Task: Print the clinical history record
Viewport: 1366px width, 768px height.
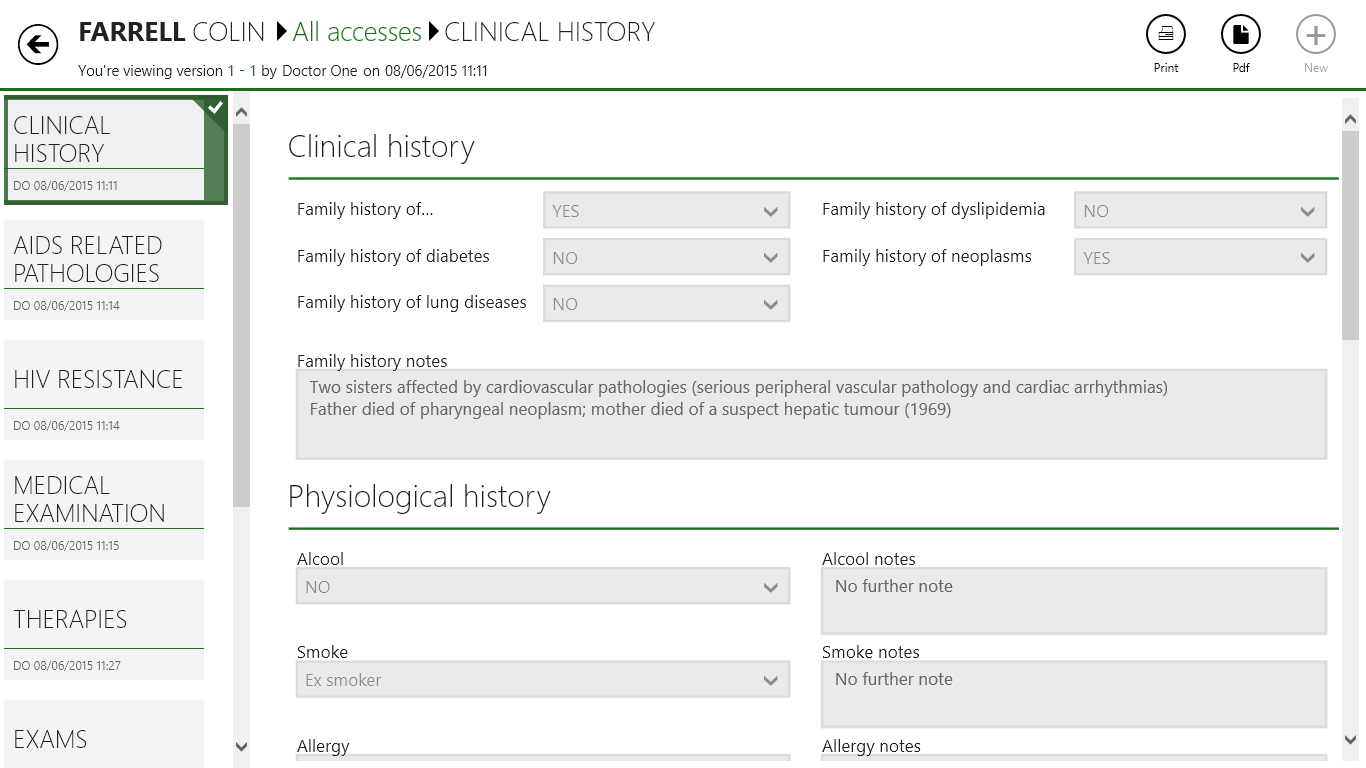Action: (x=1165, y=35)
